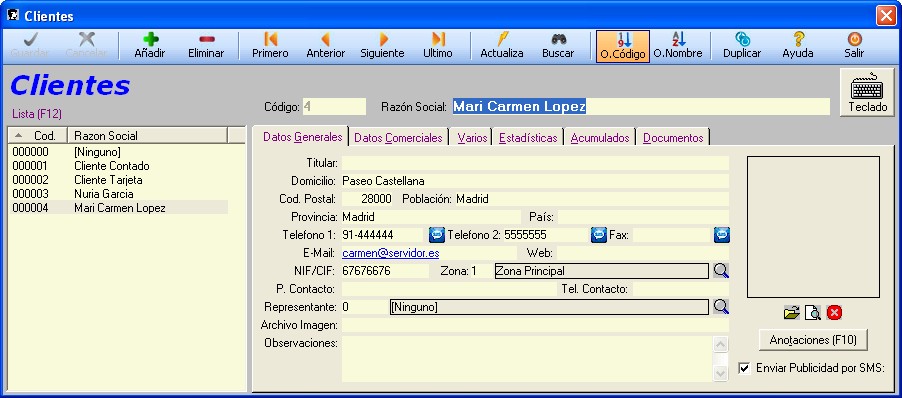This screenshot has height=398, width=902.
Task: Click the dial icon next to Telefono 2
Action: 599,235
